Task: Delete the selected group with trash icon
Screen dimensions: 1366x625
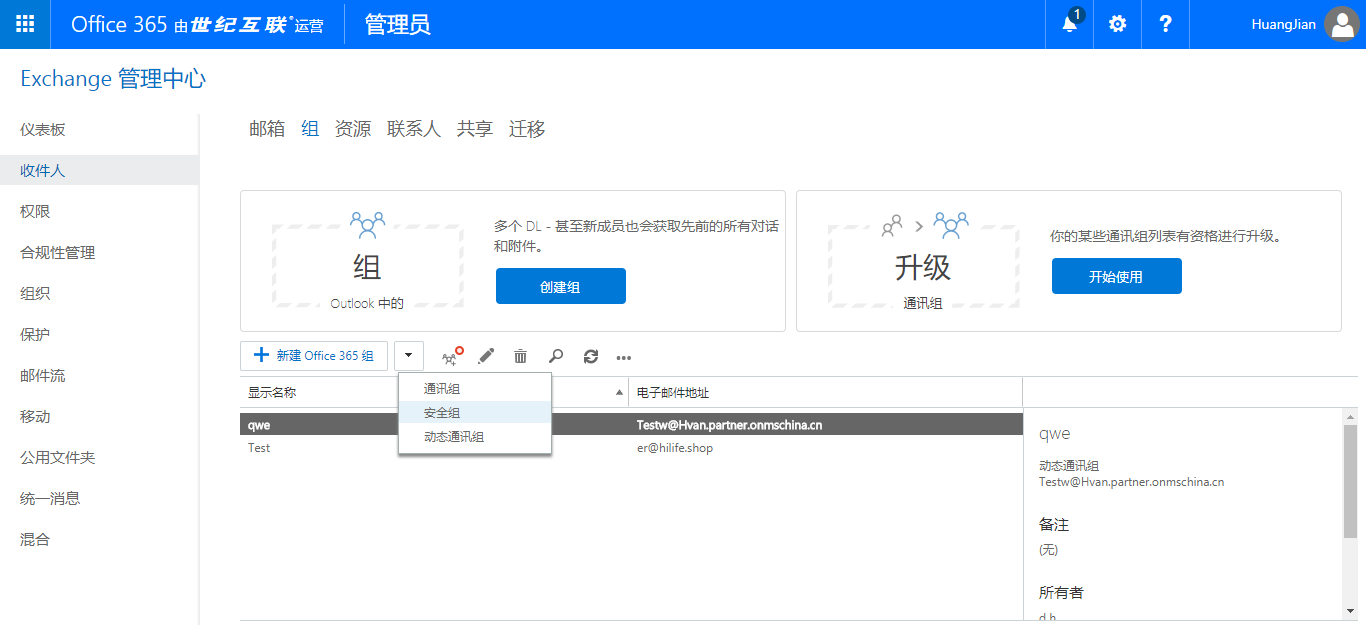Action: pos(520,356)
